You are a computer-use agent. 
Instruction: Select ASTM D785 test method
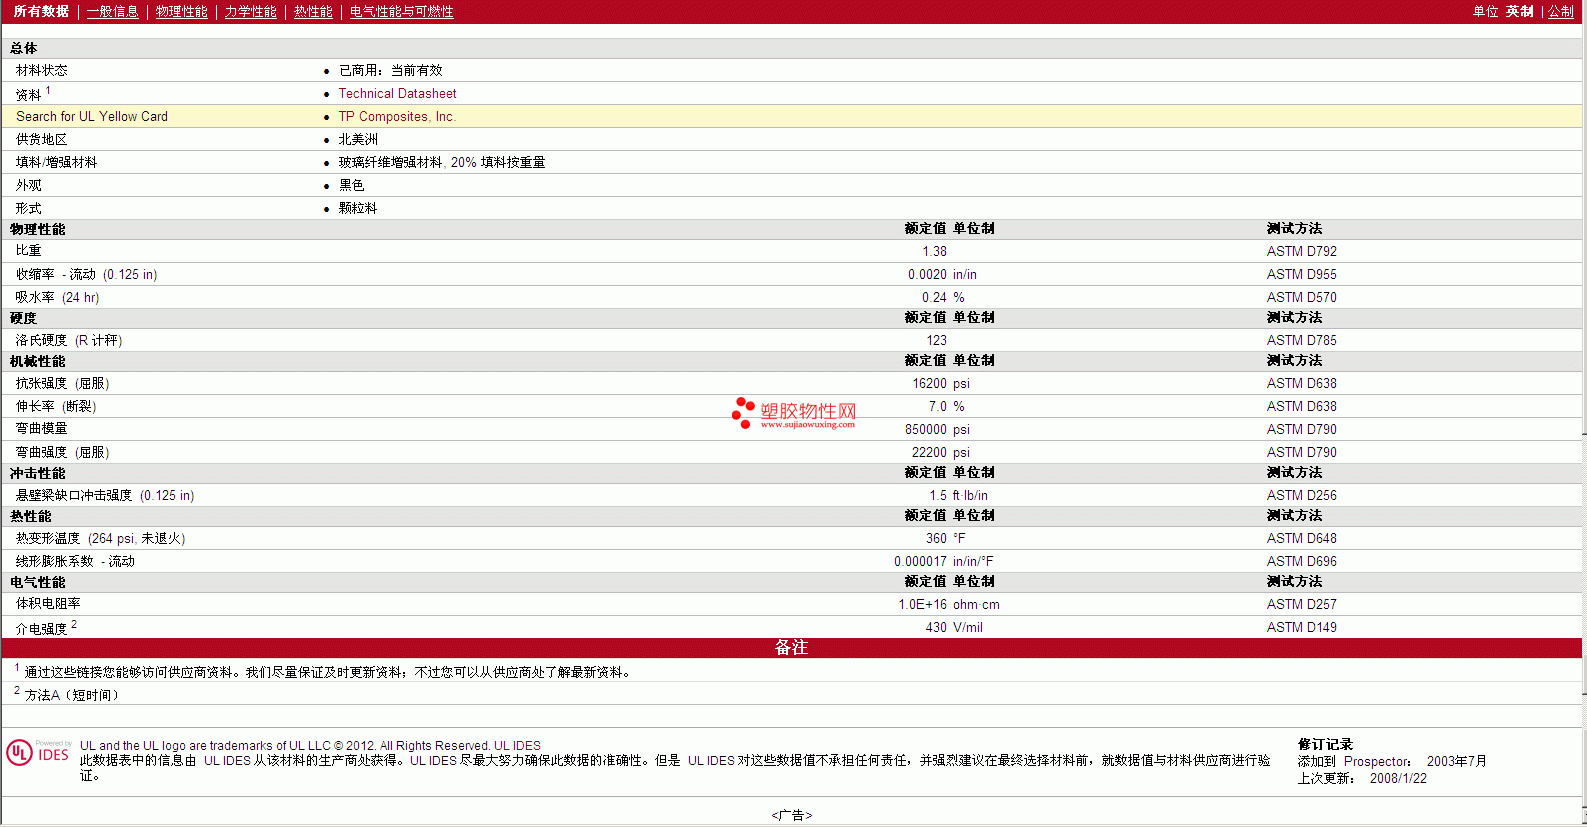(1301, 340)
